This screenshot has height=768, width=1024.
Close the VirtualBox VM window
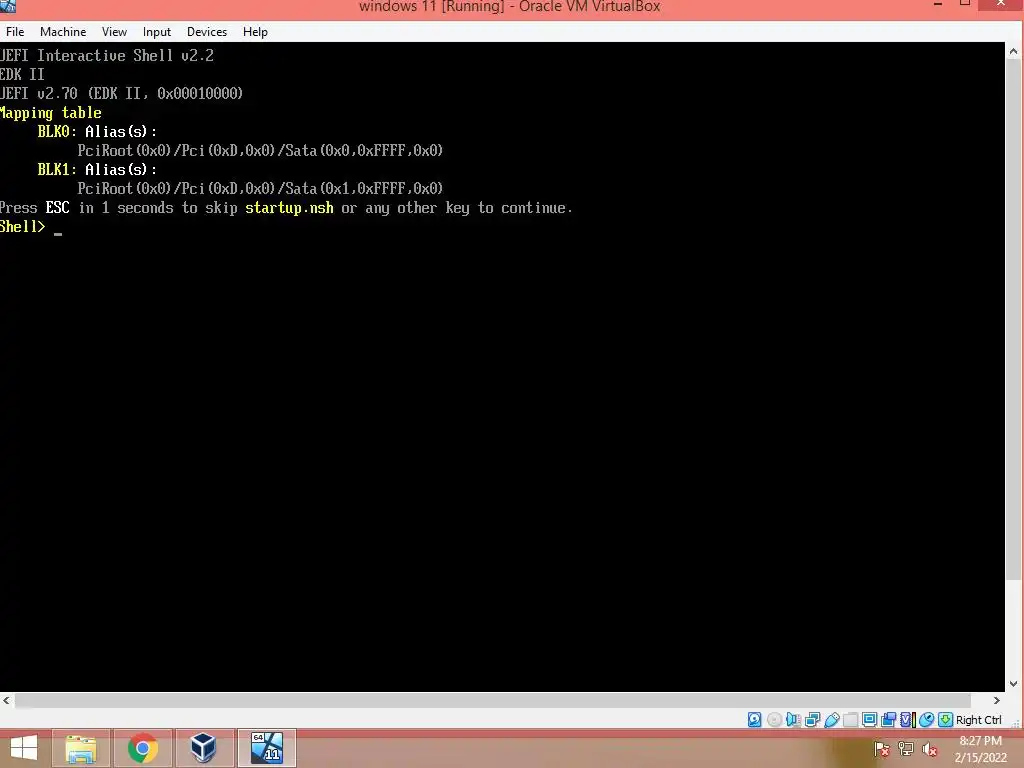click(x=1001, y=4)
